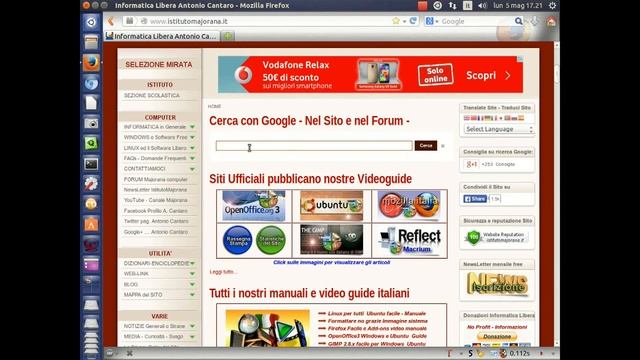The image size is (640, 360).
Task: Click the close X icon in add-on bar
Action: click(x=129, y=353)
